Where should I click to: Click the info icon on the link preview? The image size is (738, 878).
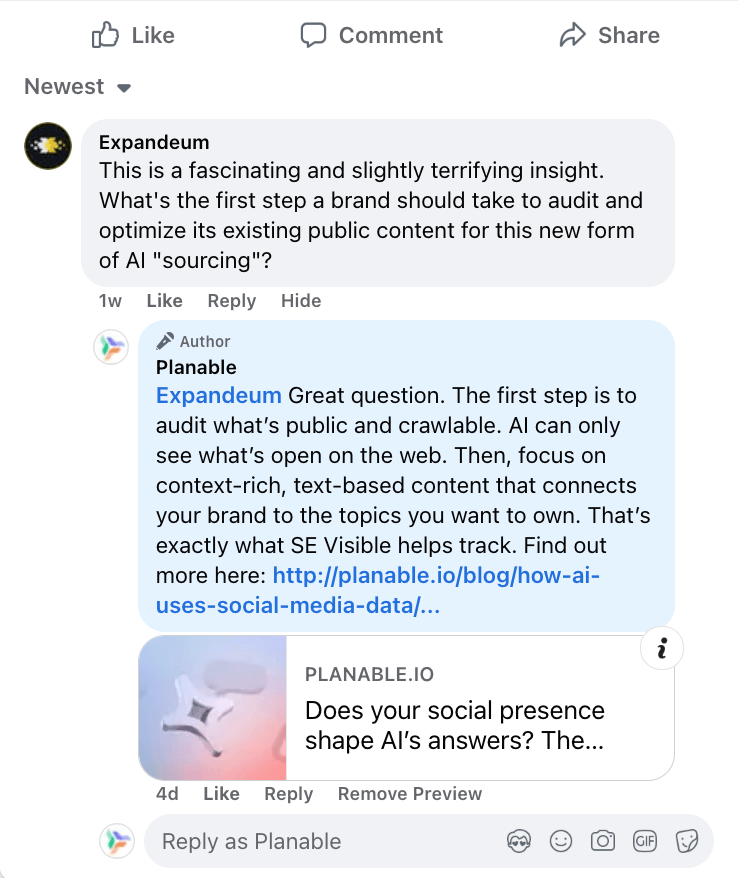tap(661, 648)
